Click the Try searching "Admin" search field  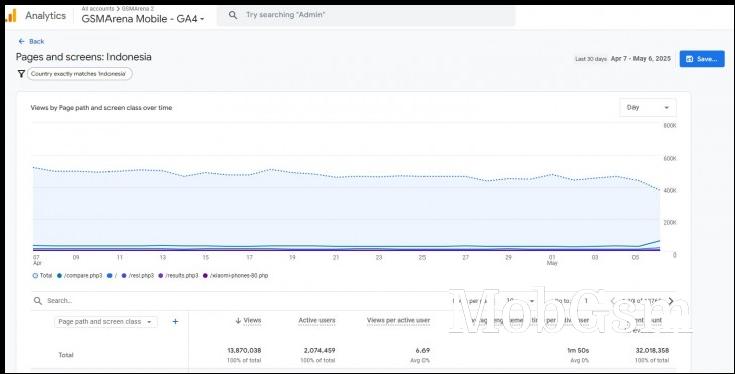click(x=366, y=15)
